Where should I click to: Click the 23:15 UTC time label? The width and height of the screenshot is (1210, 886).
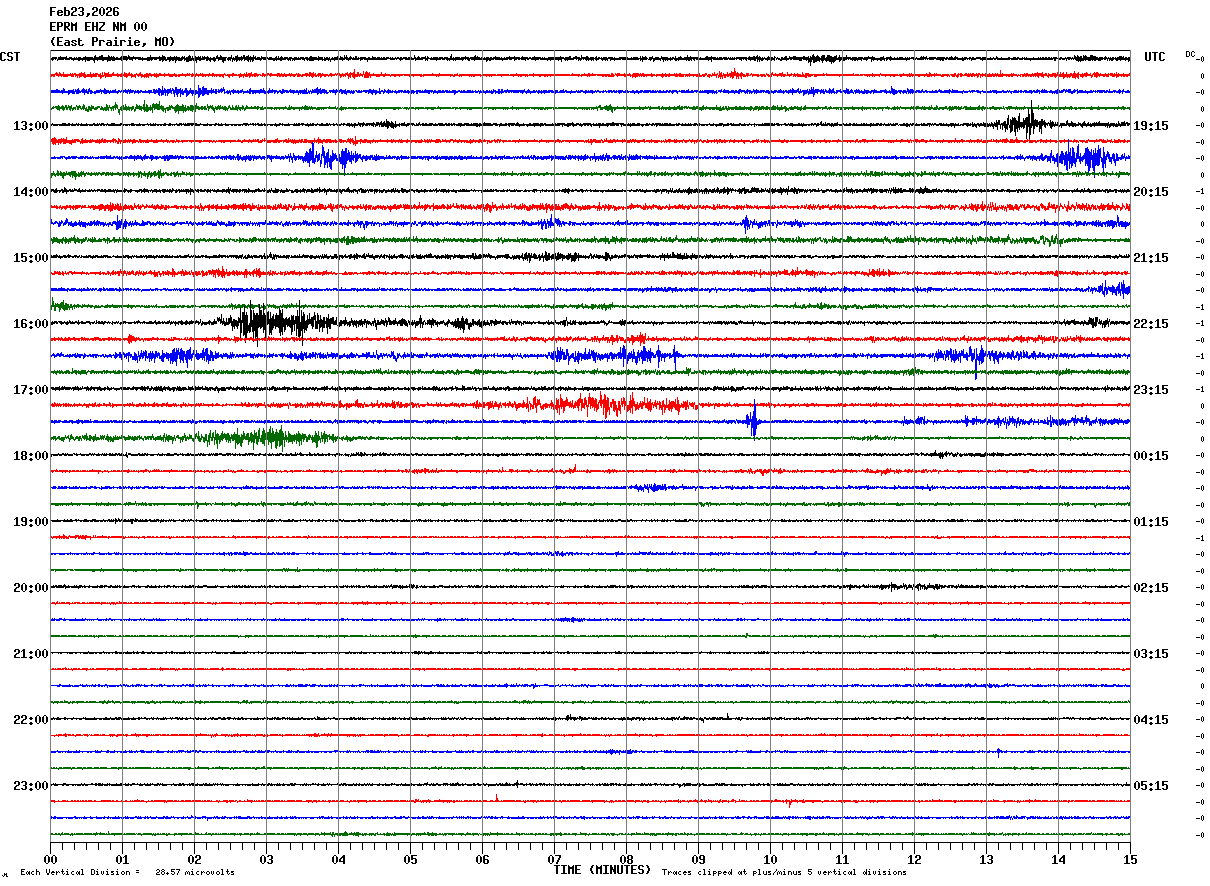(x=1151, y=390)
